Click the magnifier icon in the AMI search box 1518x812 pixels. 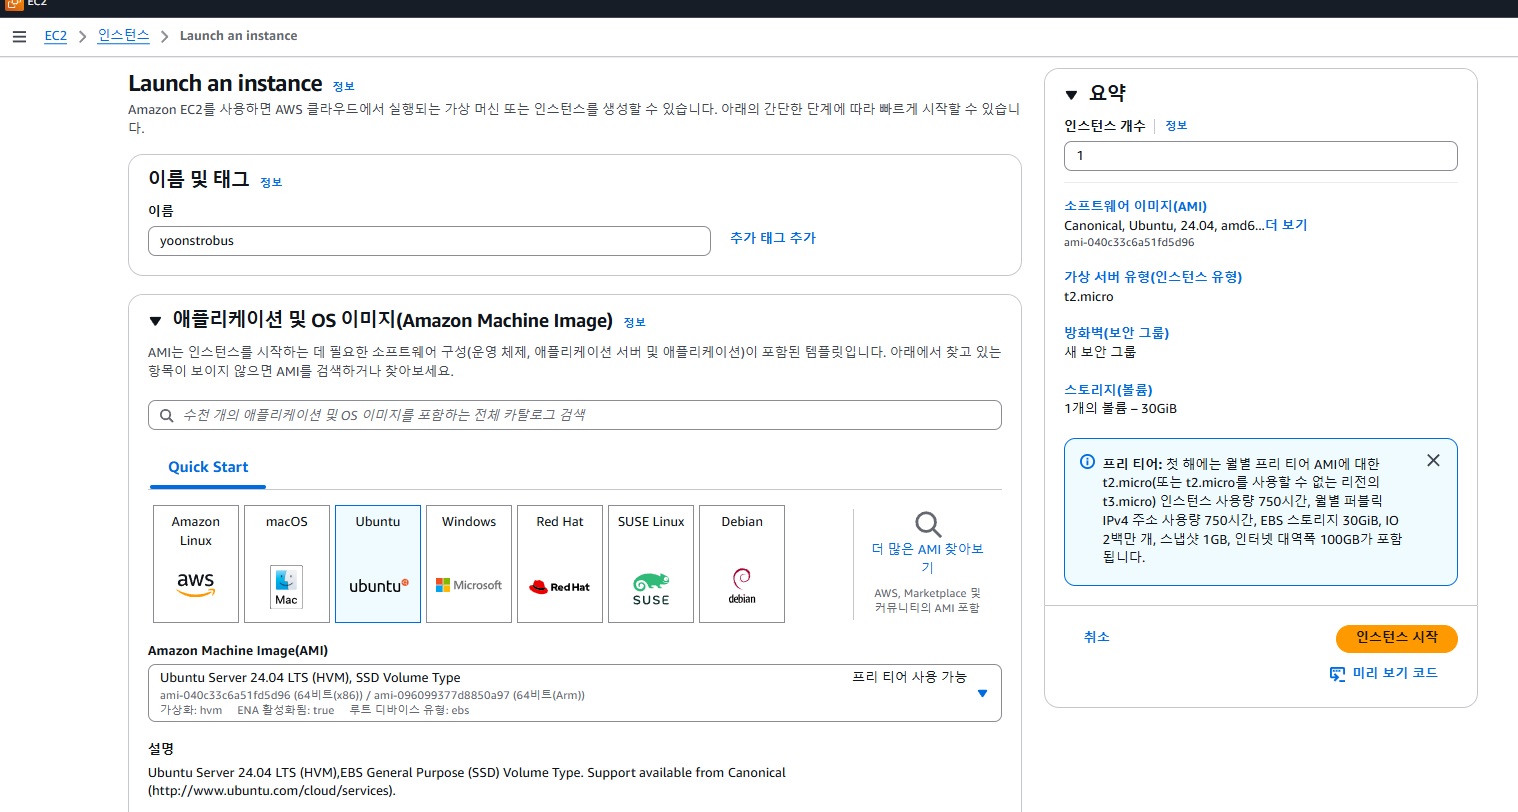click(167, 415)
